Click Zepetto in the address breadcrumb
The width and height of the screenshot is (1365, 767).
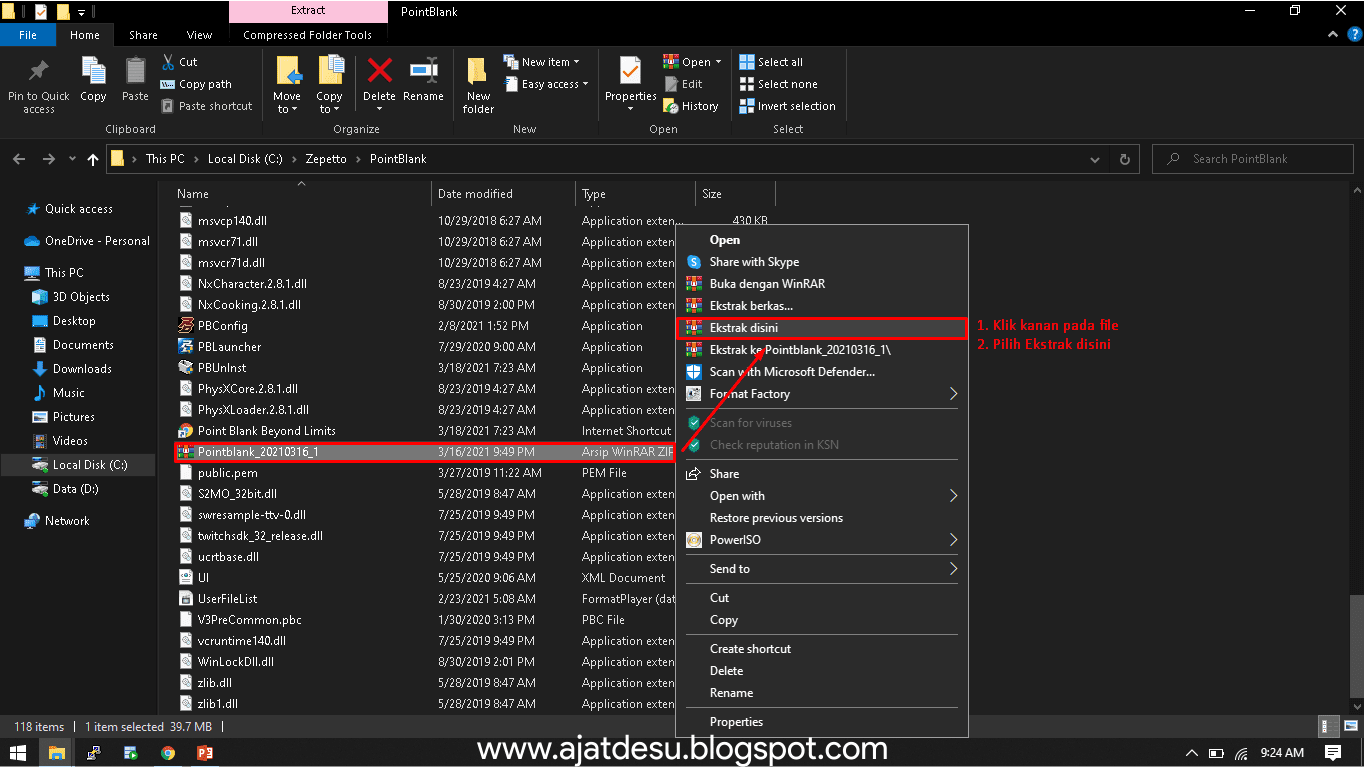tap(326, 159)
